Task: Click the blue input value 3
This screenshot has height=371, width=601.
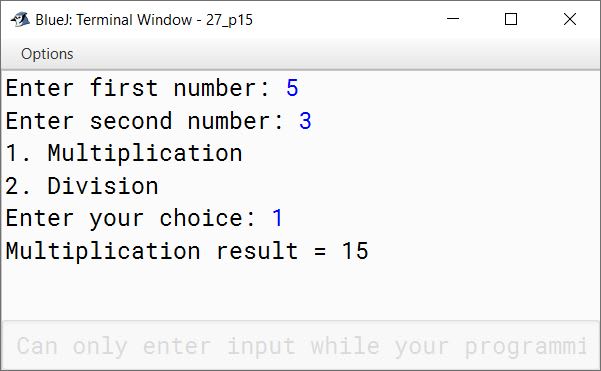Action: tap(305, 121)
